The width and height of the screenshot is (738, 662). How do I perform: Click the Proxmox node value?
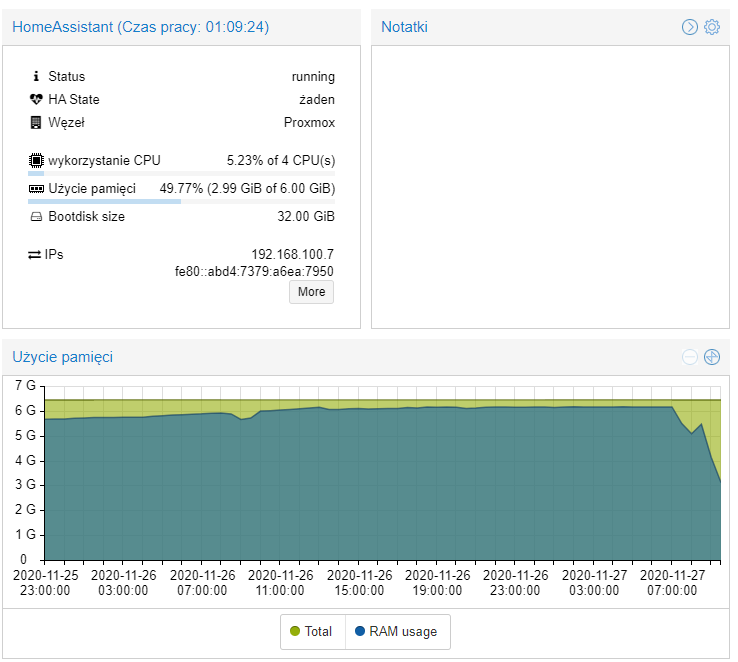[x=309, y=123]
